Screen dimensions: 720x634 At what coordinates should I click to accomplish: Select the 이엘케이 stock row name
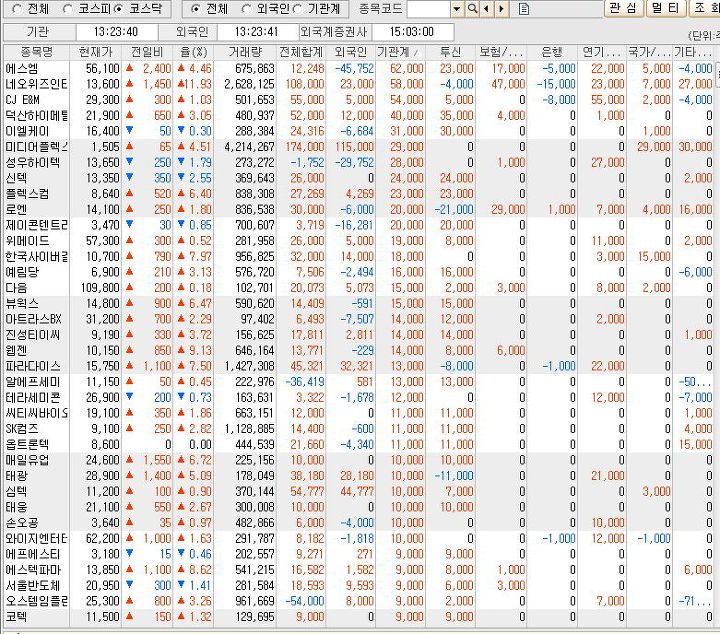(x=27, y=131)
